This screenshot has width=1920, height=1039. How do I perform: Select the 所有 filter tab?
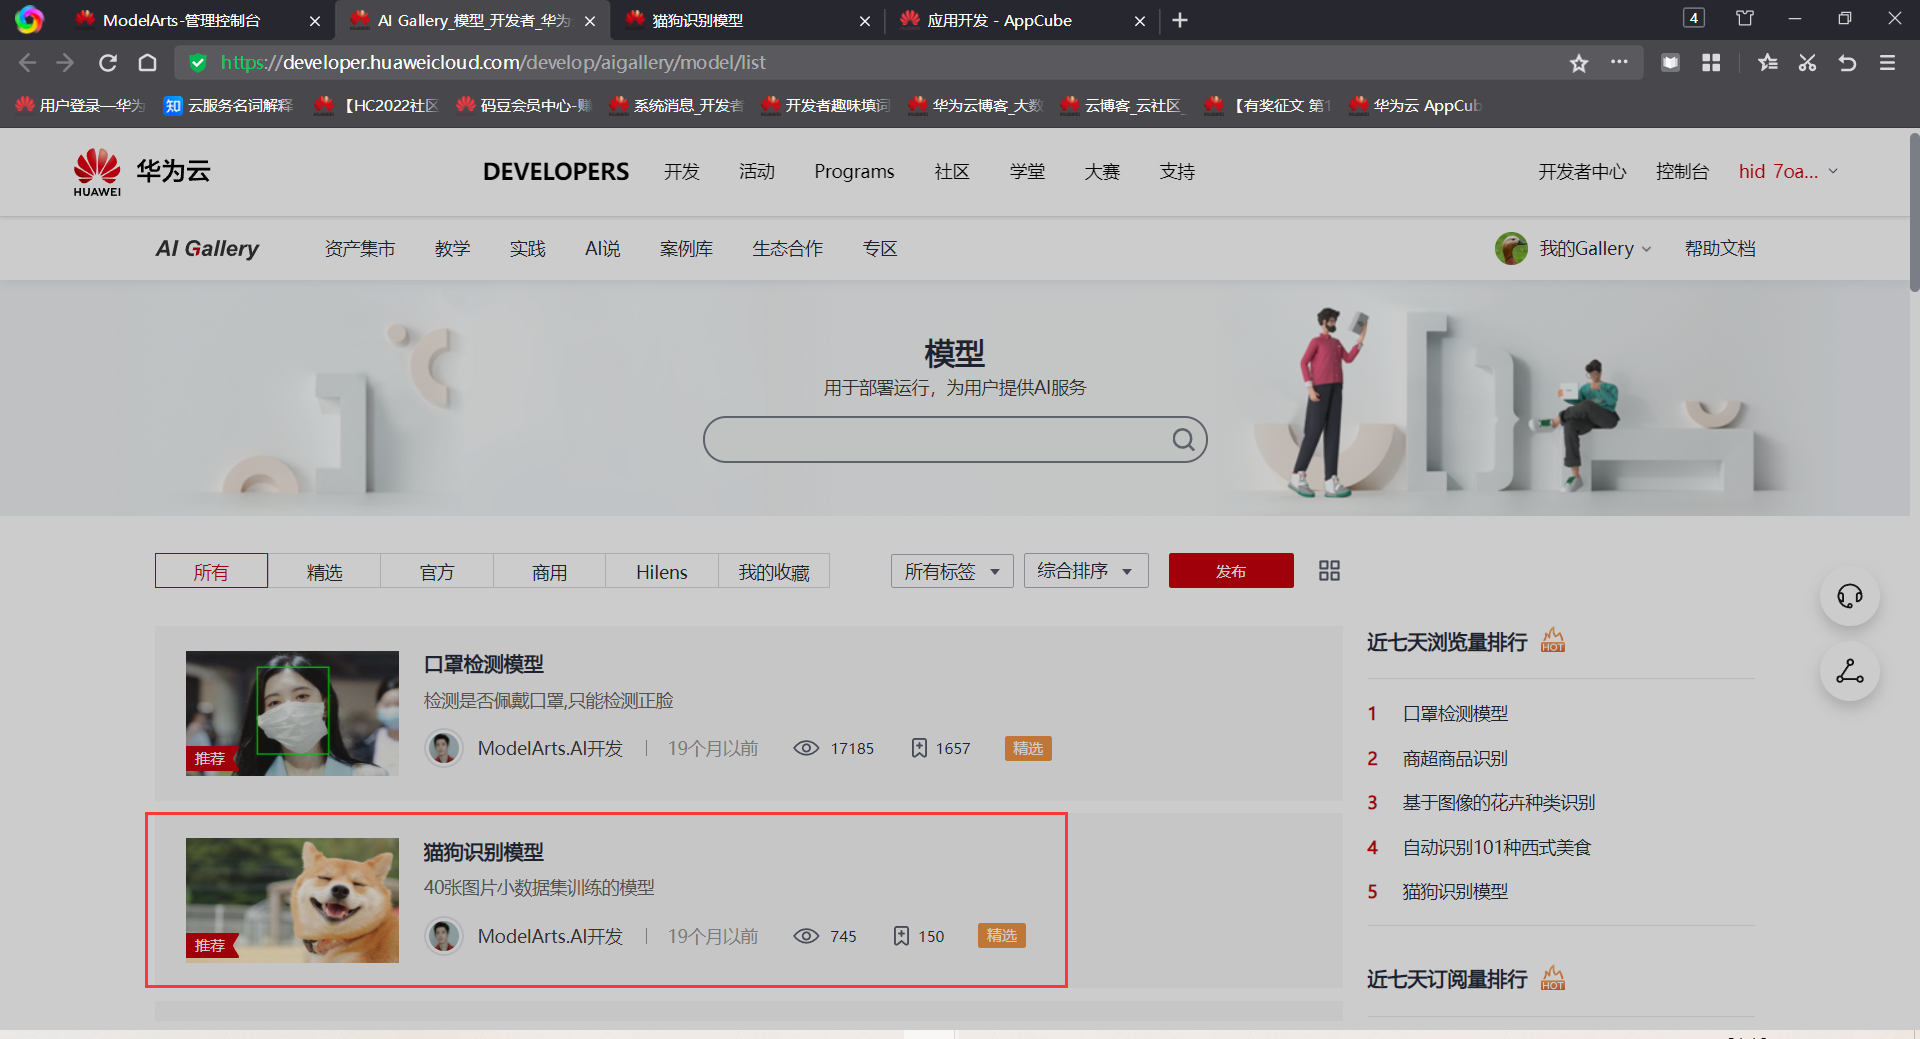click(x=211, y=571)
